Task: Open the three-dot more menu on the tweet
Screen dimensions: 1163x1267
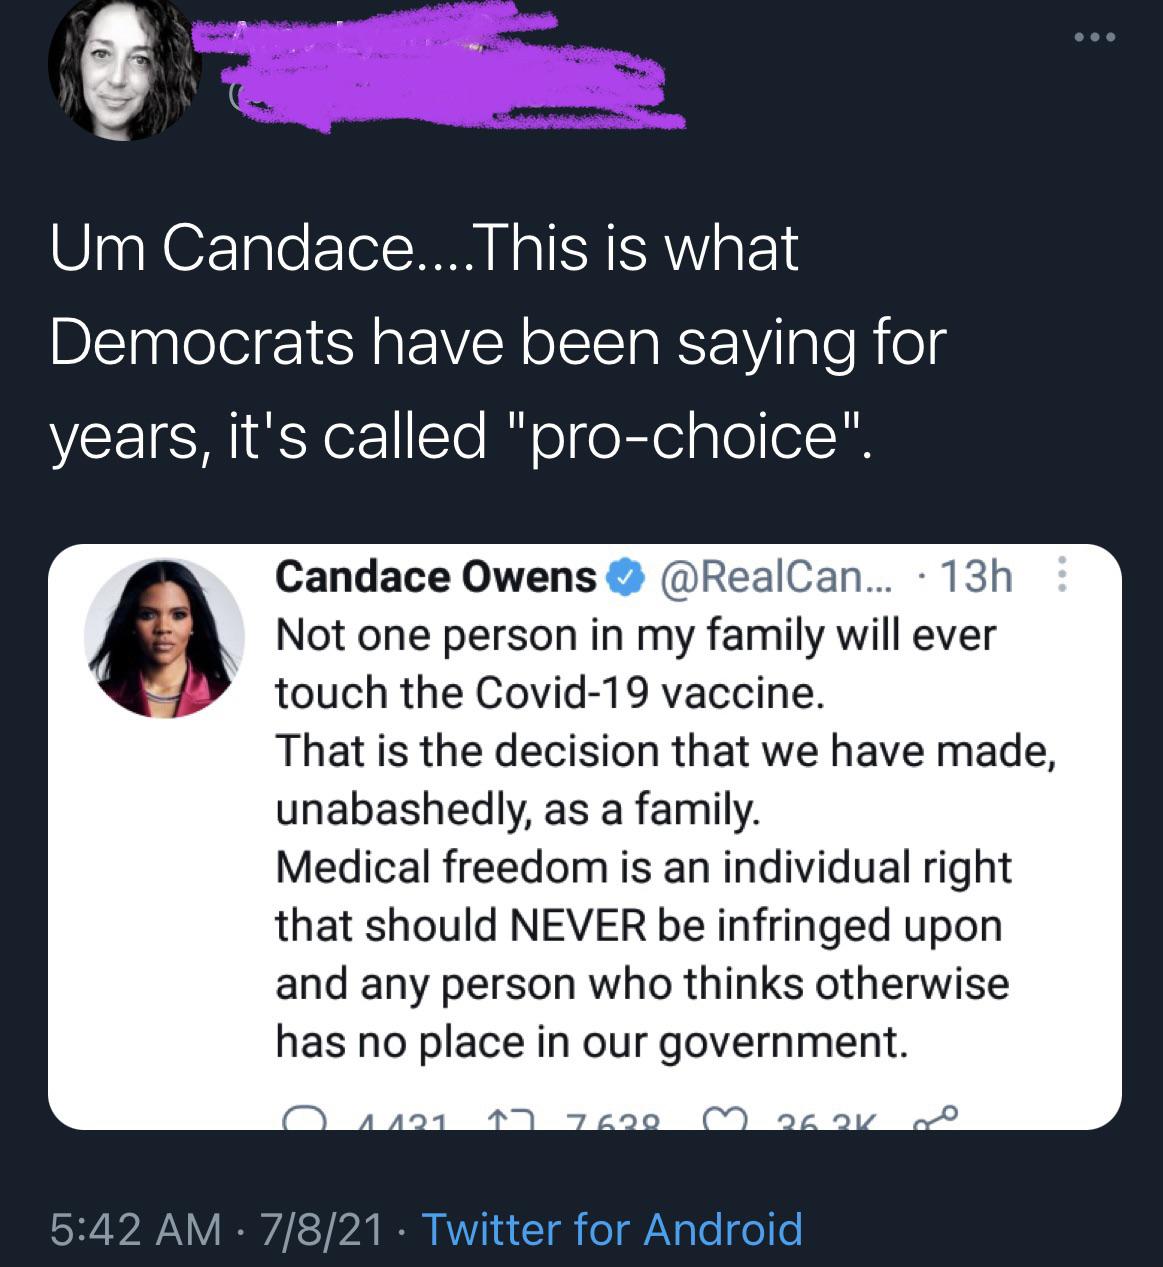Action: 1093,37
